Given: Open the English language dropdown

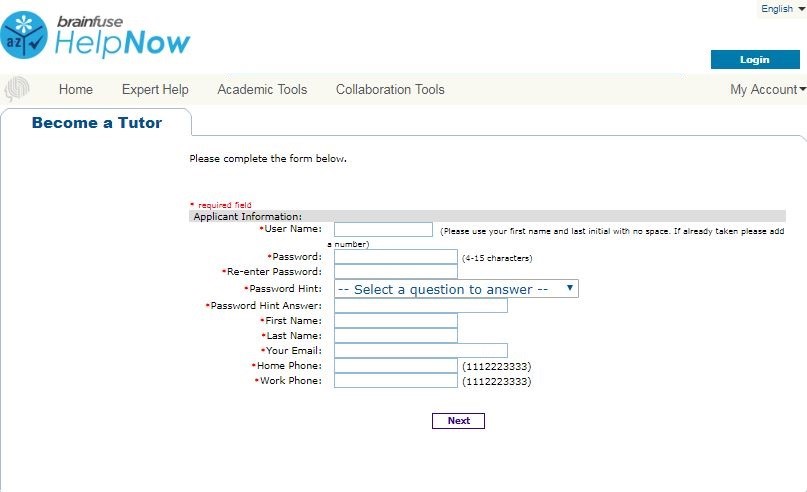Looking at the screenshot, I should tap(783, 9).
